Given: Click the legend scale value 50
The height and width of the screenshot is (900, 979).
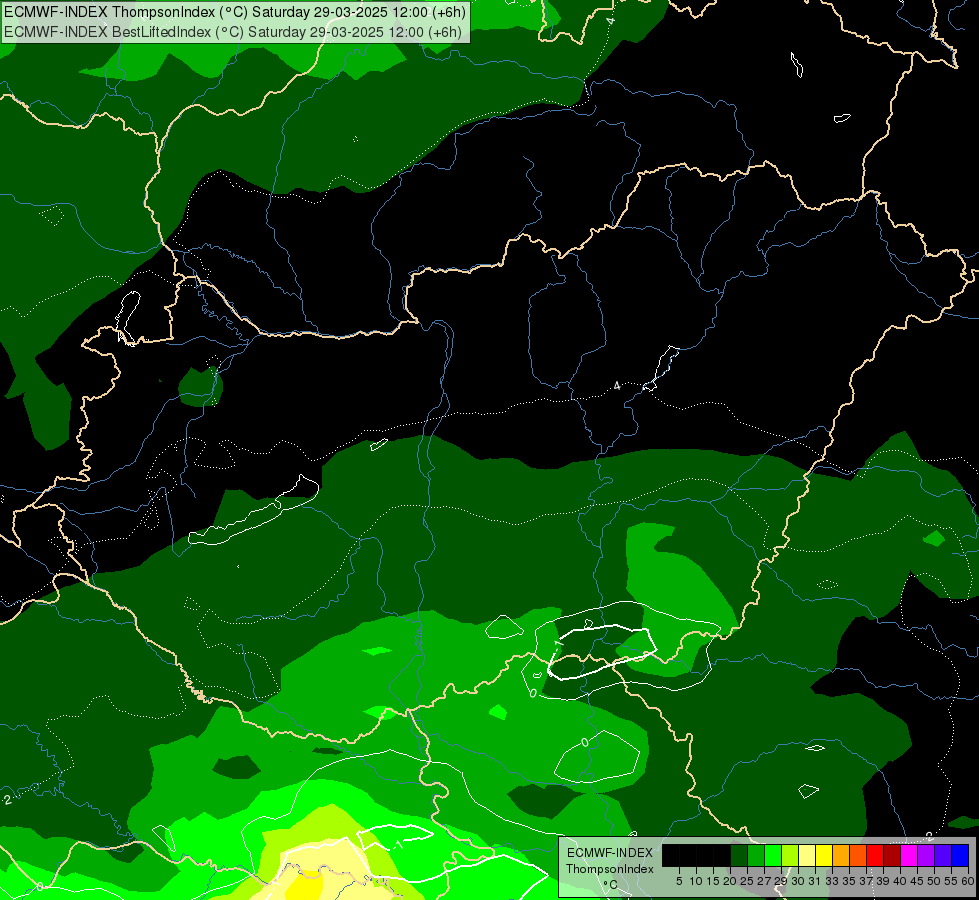Looking at the screenshot, I should pos(934,881).
